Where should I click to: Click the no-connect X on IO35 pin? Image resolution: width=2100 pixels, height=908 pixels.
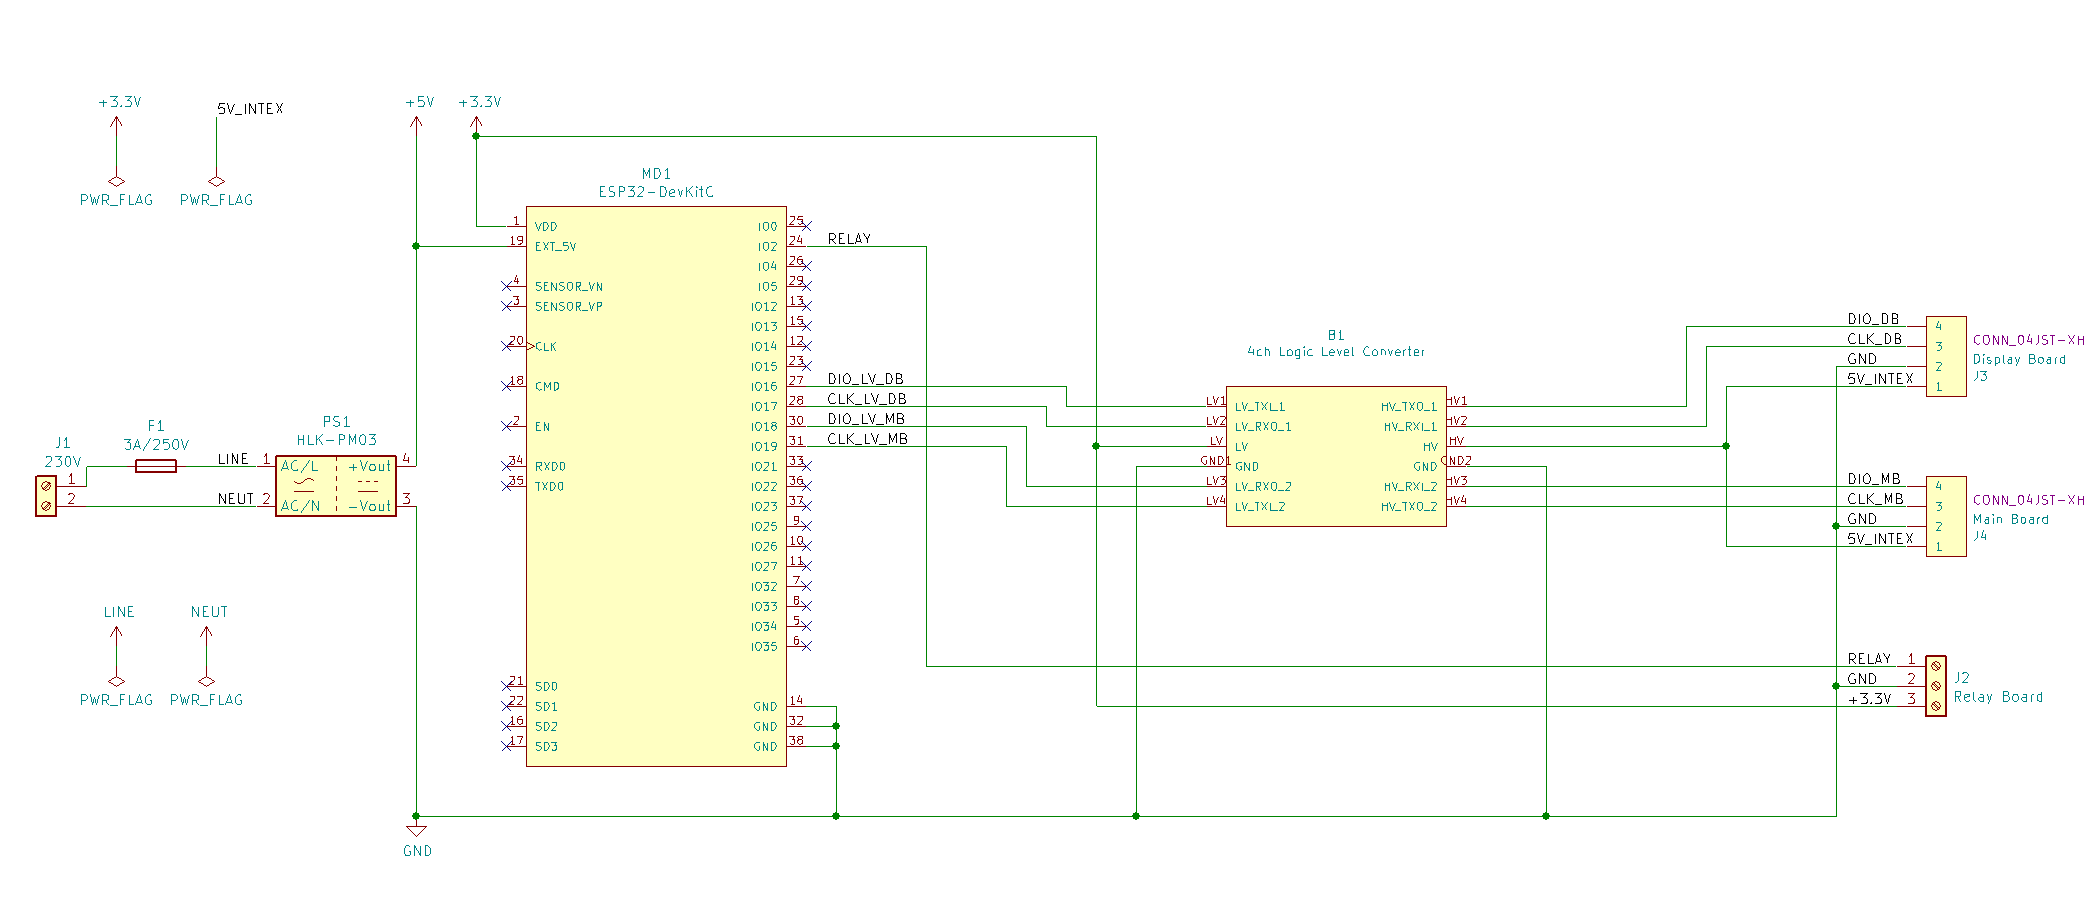click(x=806, y=646)
